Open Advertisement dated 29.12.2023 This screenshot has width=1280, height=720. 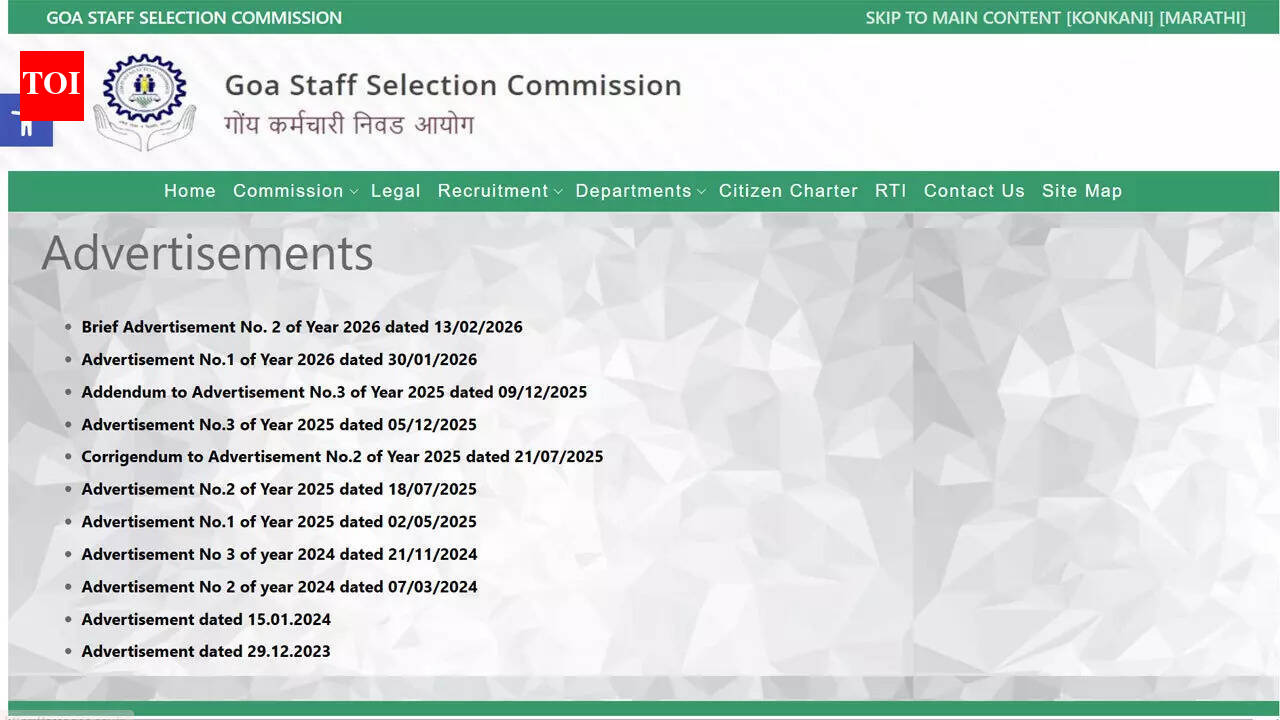point(206,651)
